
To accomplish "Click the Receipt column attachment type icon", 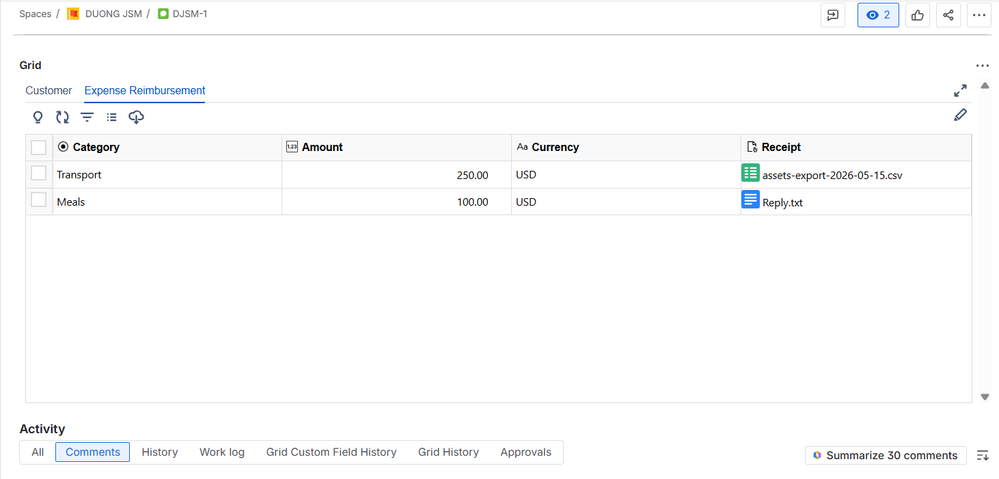I will [x=752, y=147].
